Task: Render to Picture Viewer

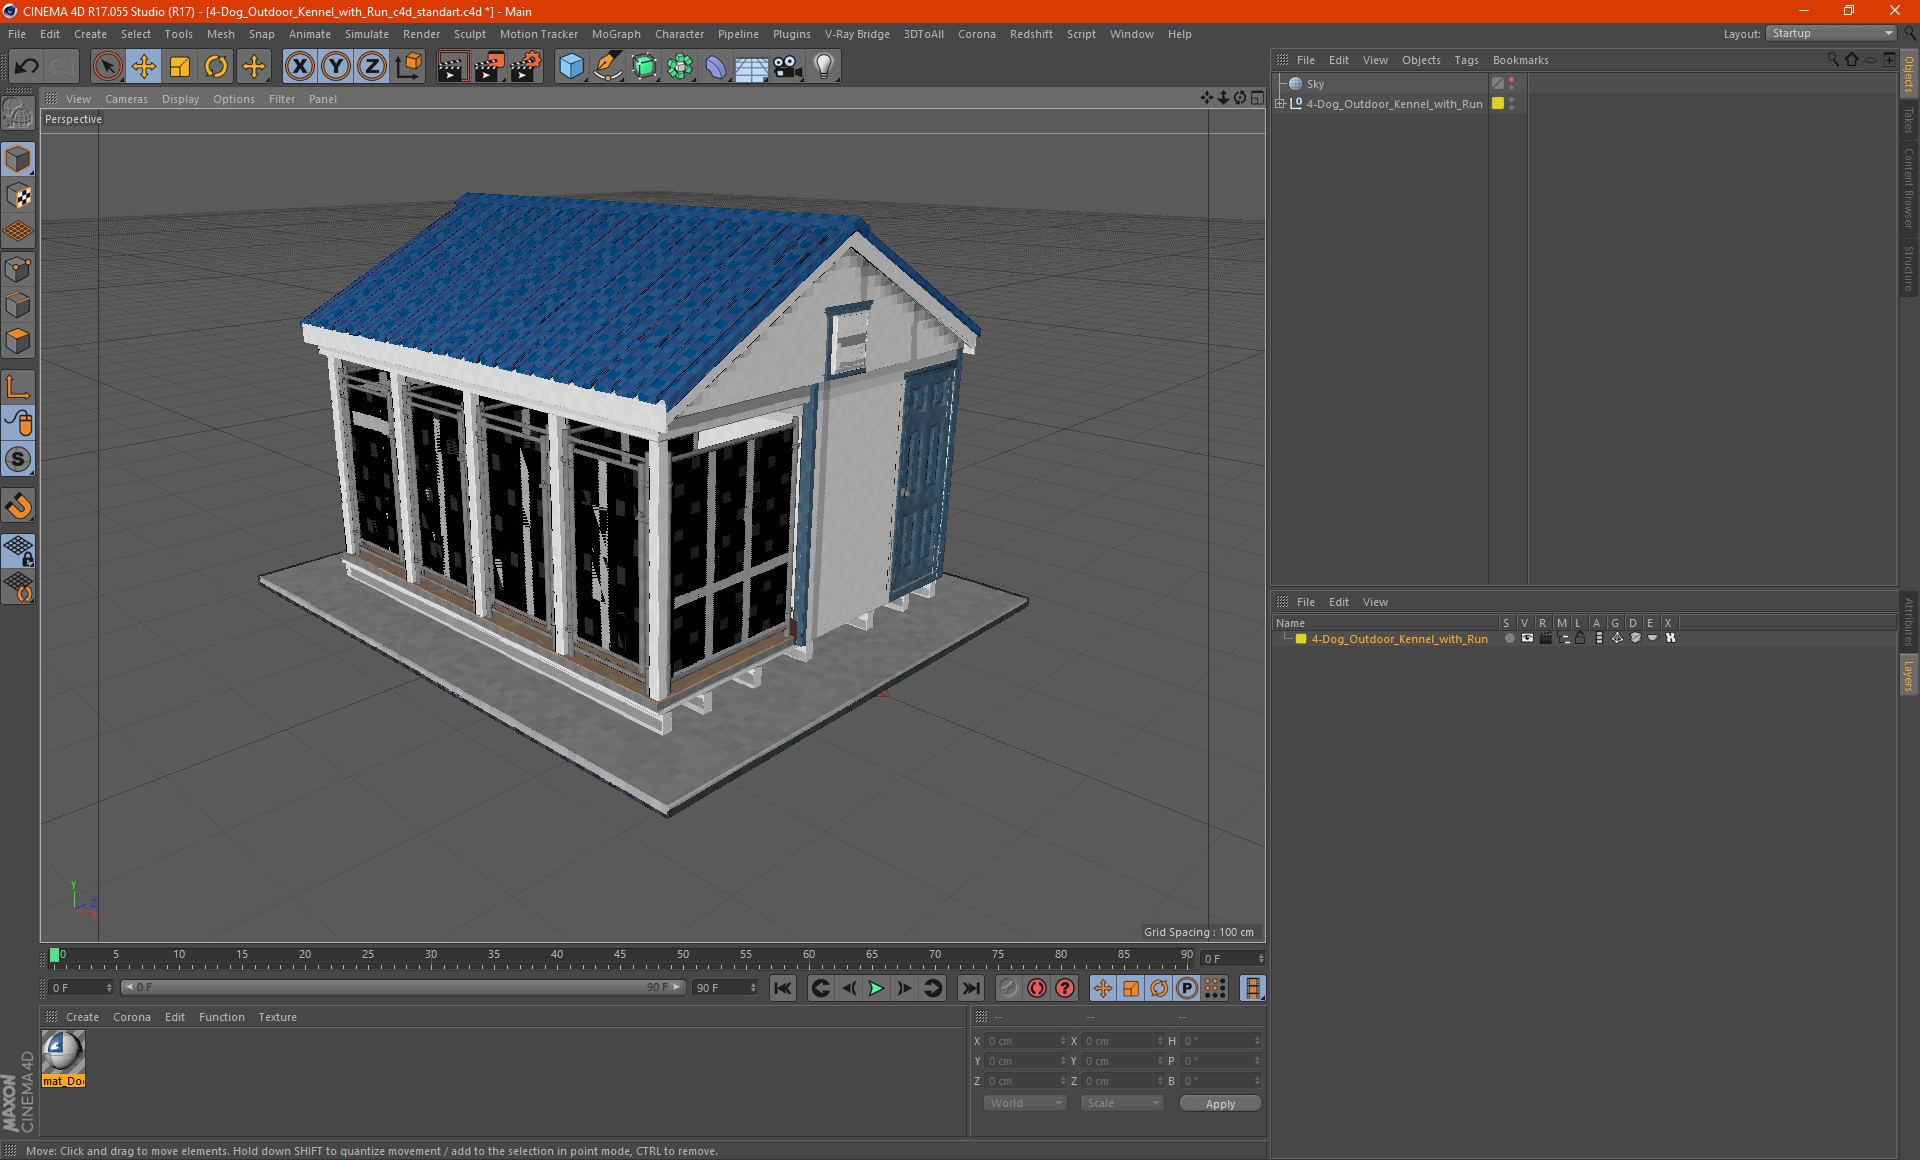Action: [489, 67]
